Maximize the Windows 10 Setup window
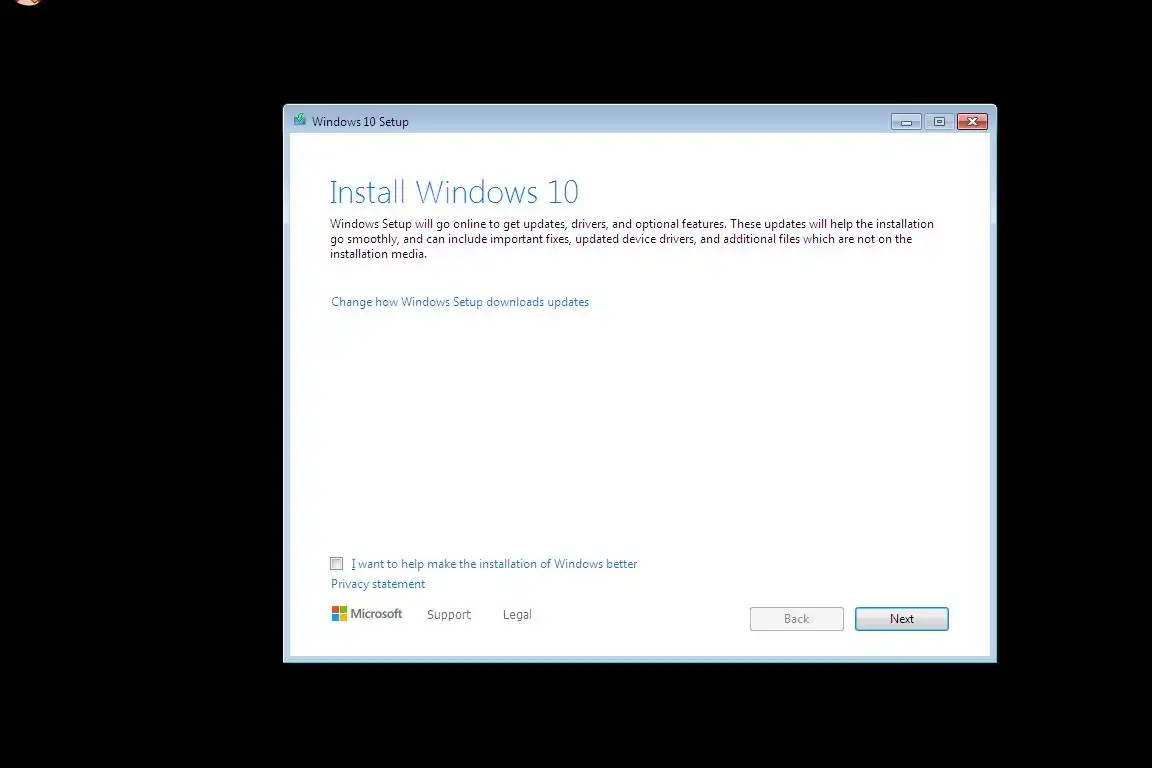 tap(939, 122)
